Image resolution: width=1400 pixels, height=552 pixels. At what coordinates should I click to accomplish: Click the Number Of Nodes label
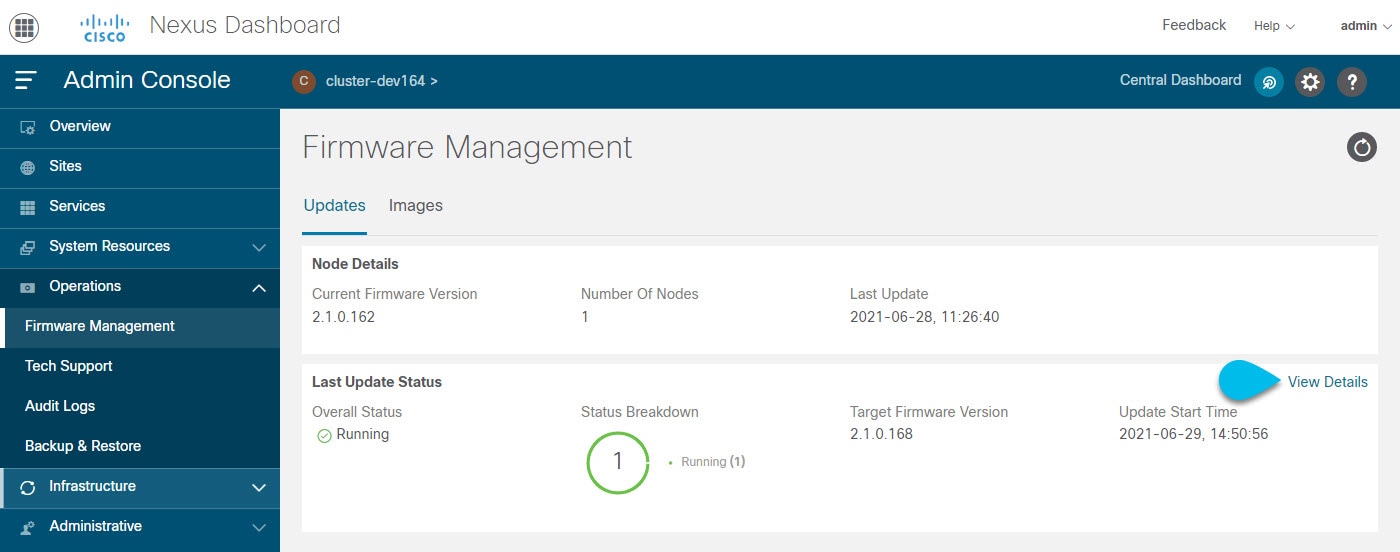point(640,294)
